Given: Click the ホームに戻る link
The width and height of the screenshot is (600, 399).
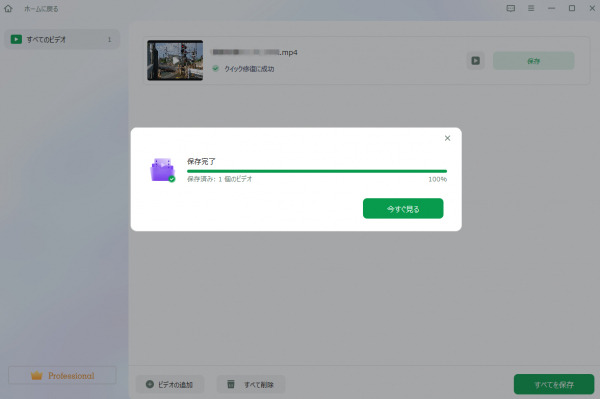Looking at the screenshot, I should pyautogui.click(x=41, y=9).
